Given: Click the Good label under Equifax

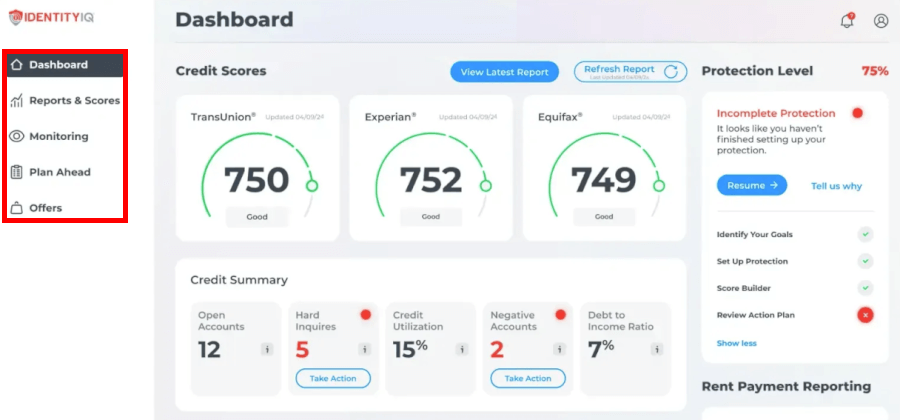Looking at the screenshot, I should pyautogui.click(x=604, y=217).
